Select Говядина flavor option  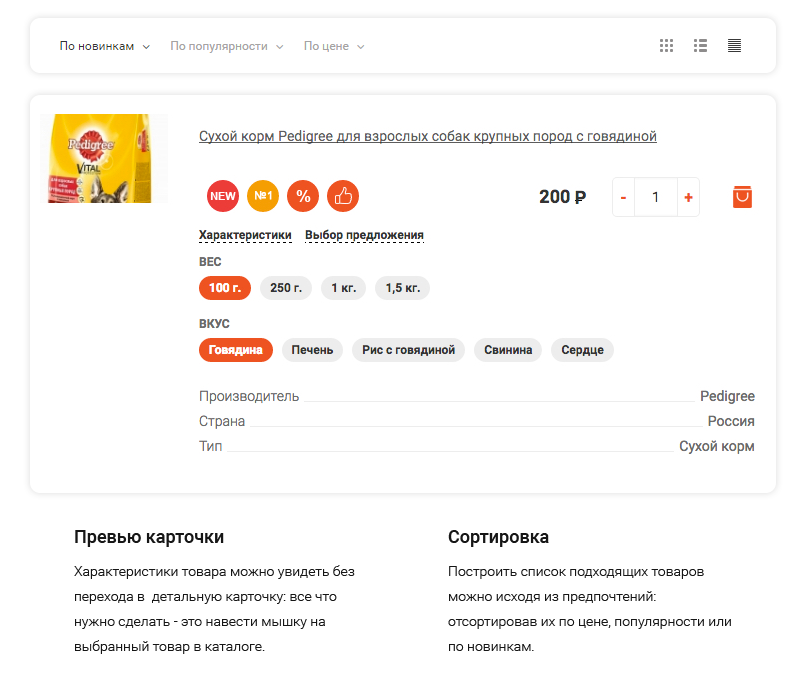[236, 350]
